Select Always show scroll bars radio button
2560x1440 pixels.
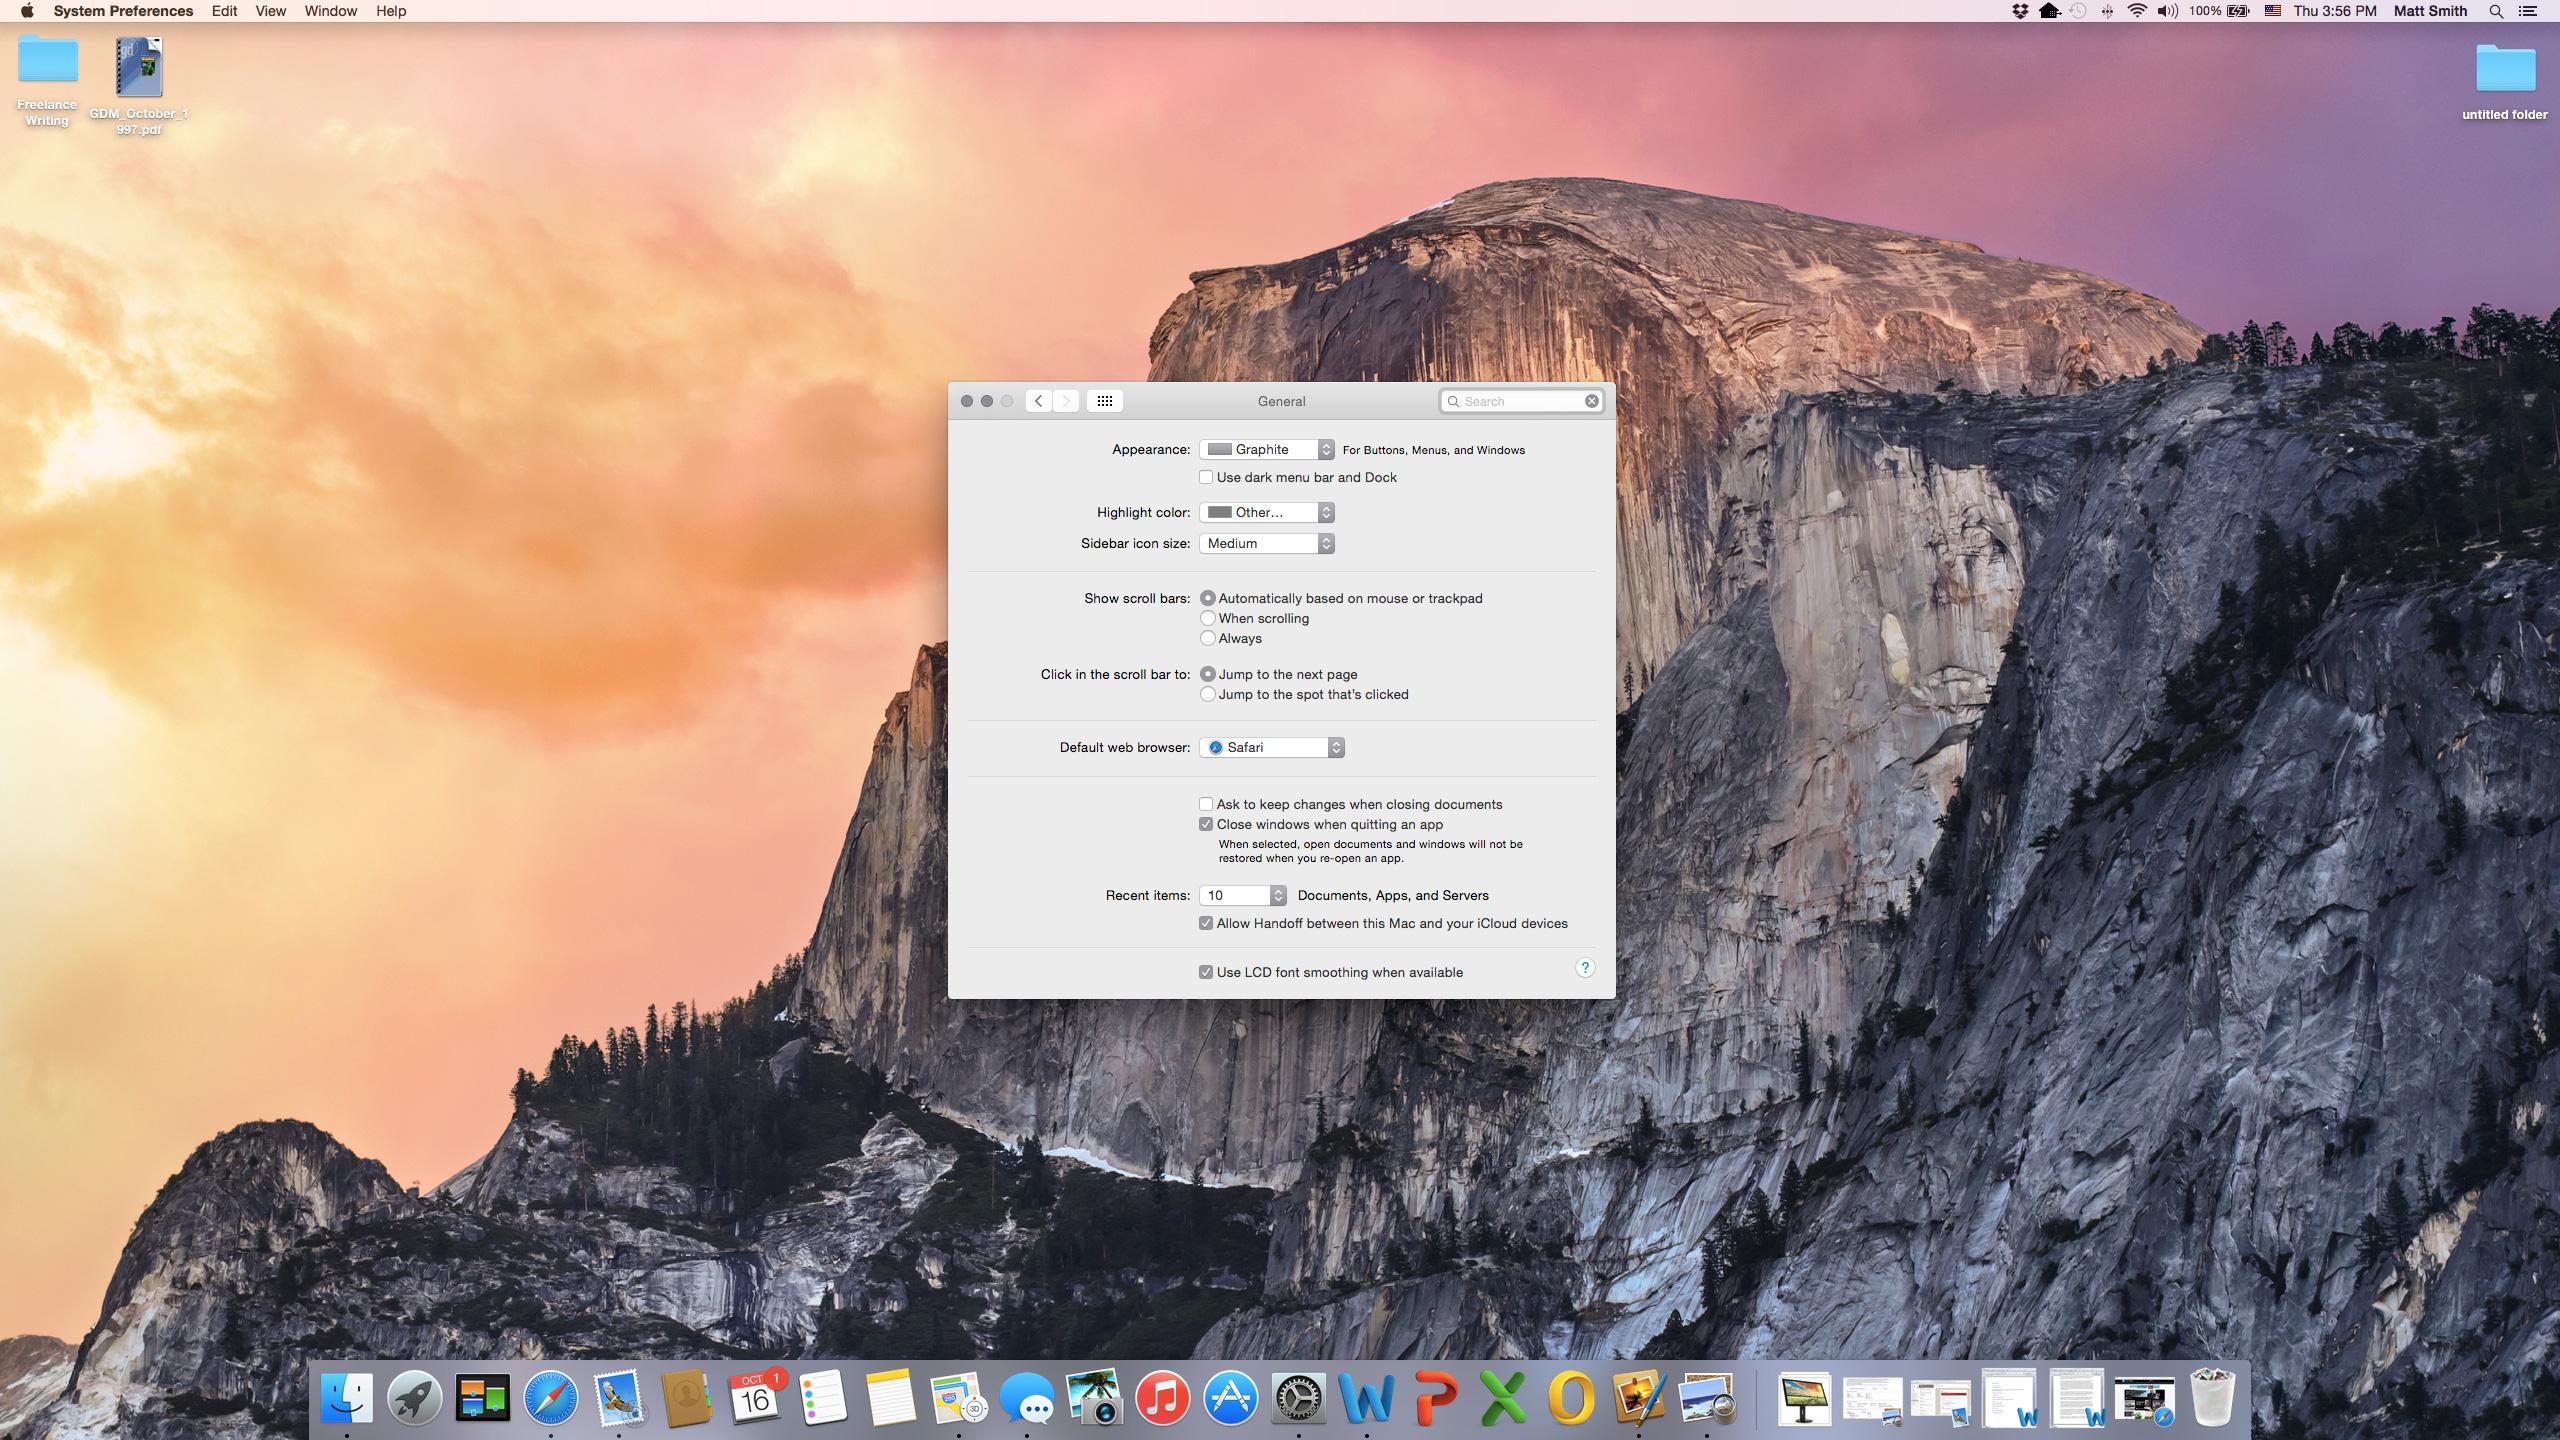click(1208, 636)
